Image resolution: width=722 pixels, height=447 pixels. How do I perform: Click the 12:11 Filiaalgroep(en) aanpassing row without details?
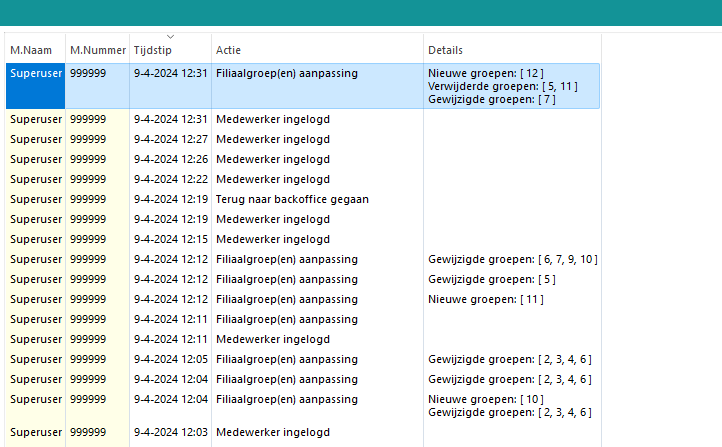(303, 319)
